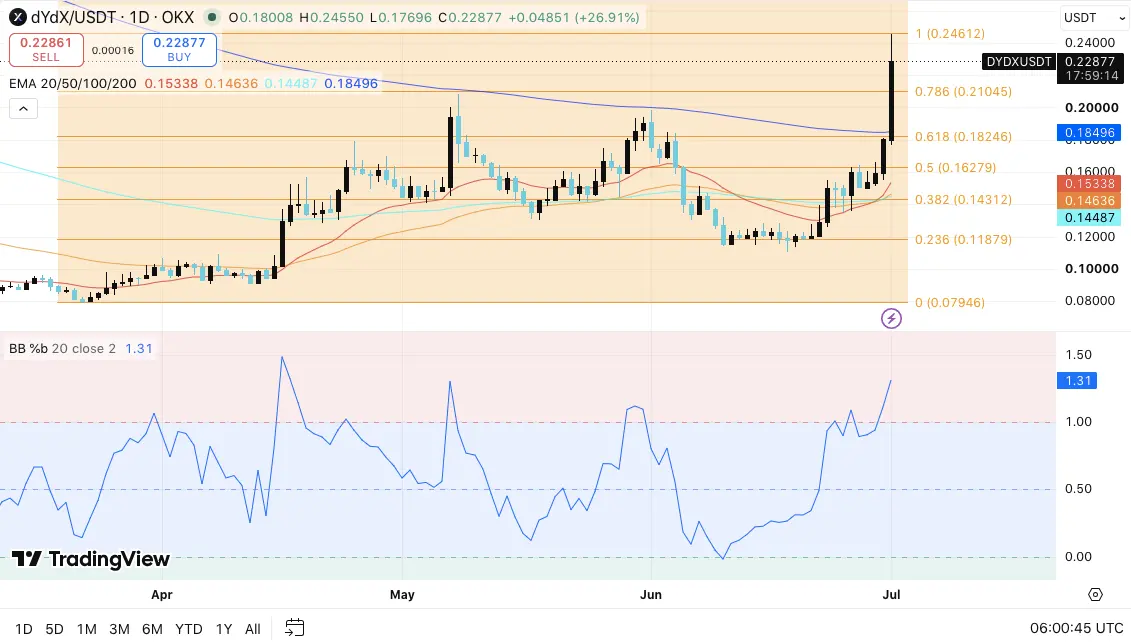
Task: Select the YTD time range
Action: coord(189,629)
